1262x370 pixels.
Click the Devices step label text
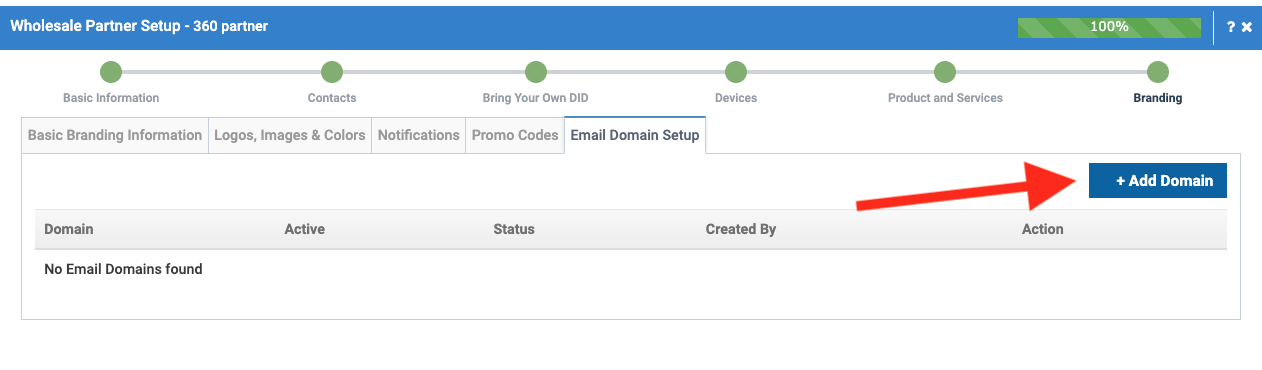coord(736,98)
